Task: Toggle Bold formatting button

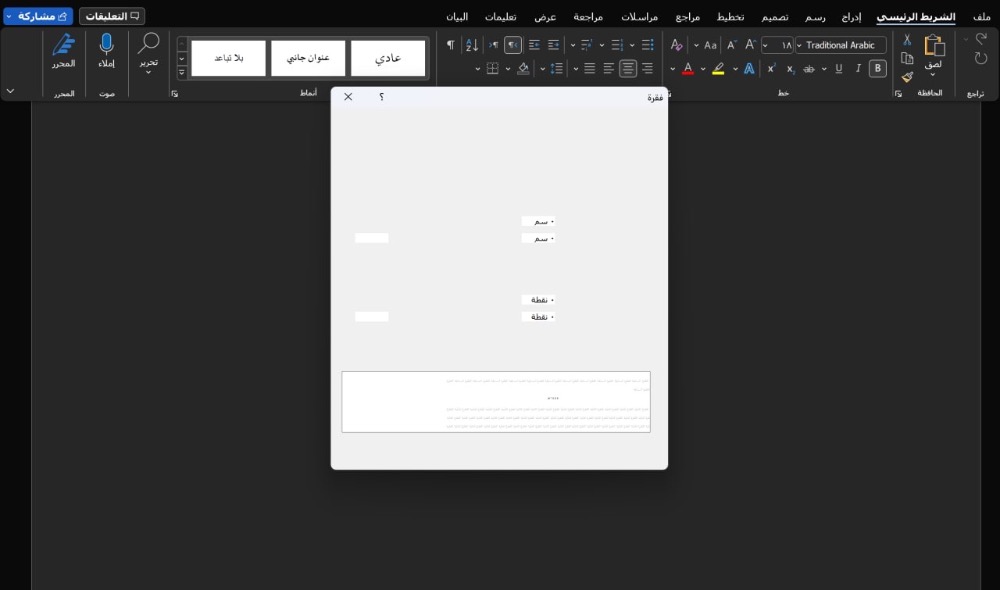Action: click(877, 69)
